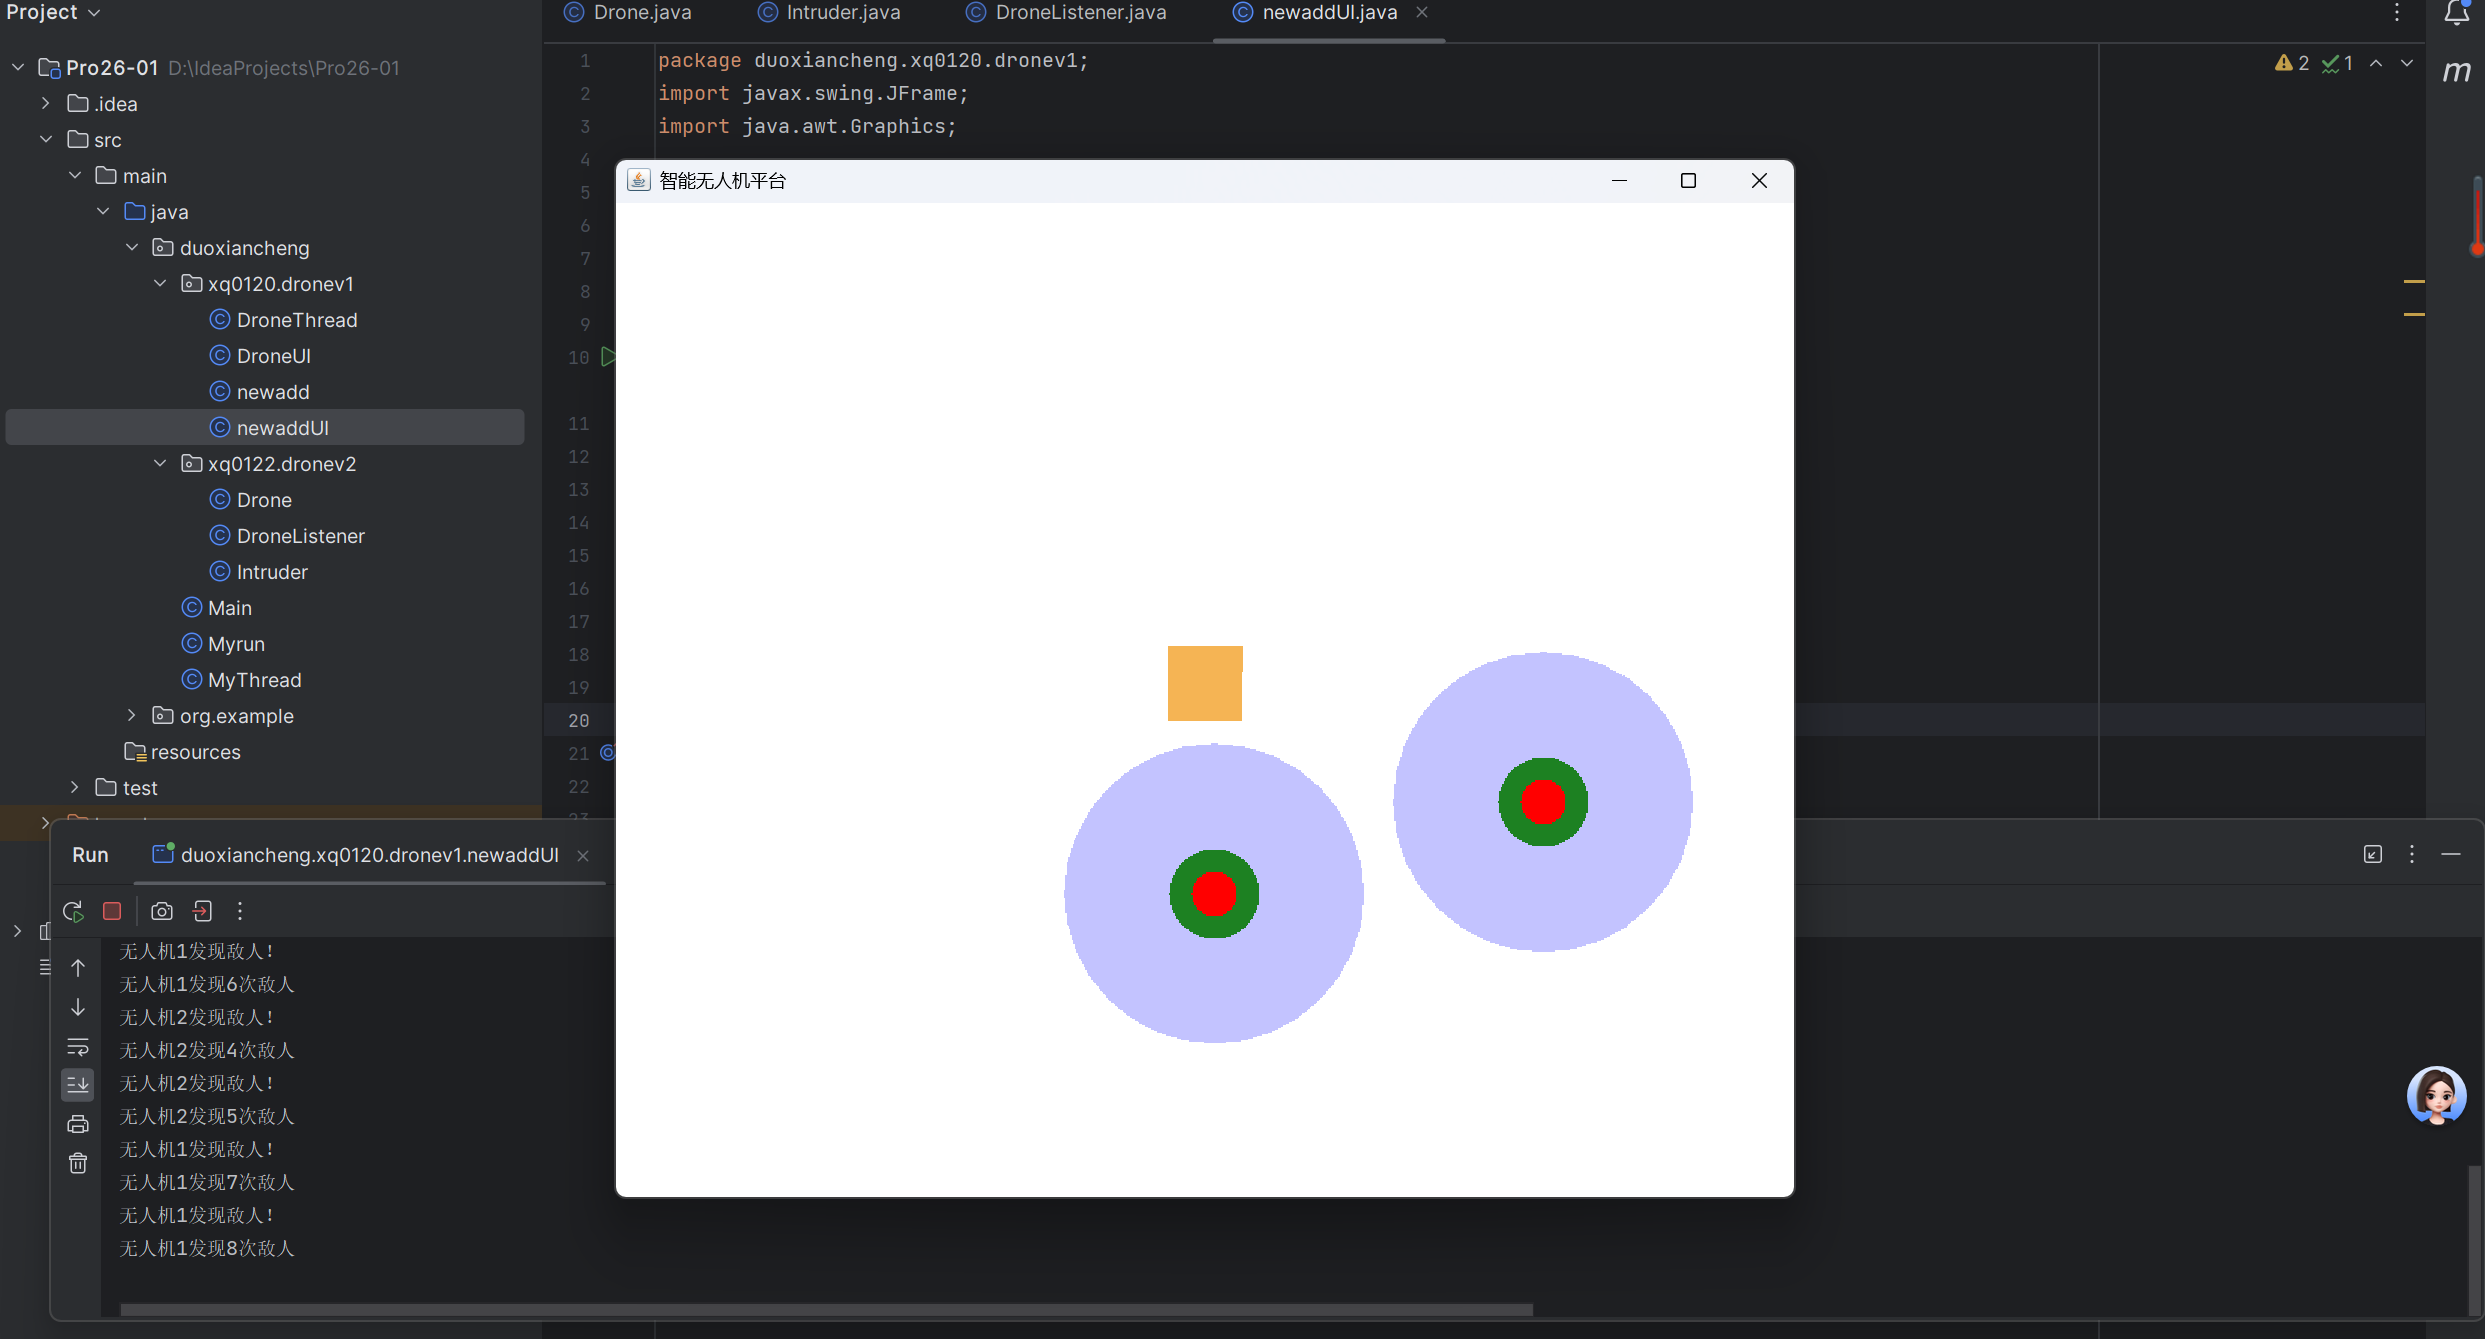This screenshot has width=2485, height=1339.
Task: Clear console with trash icon
Action: pyautogui.click(x=78, y=1163)
